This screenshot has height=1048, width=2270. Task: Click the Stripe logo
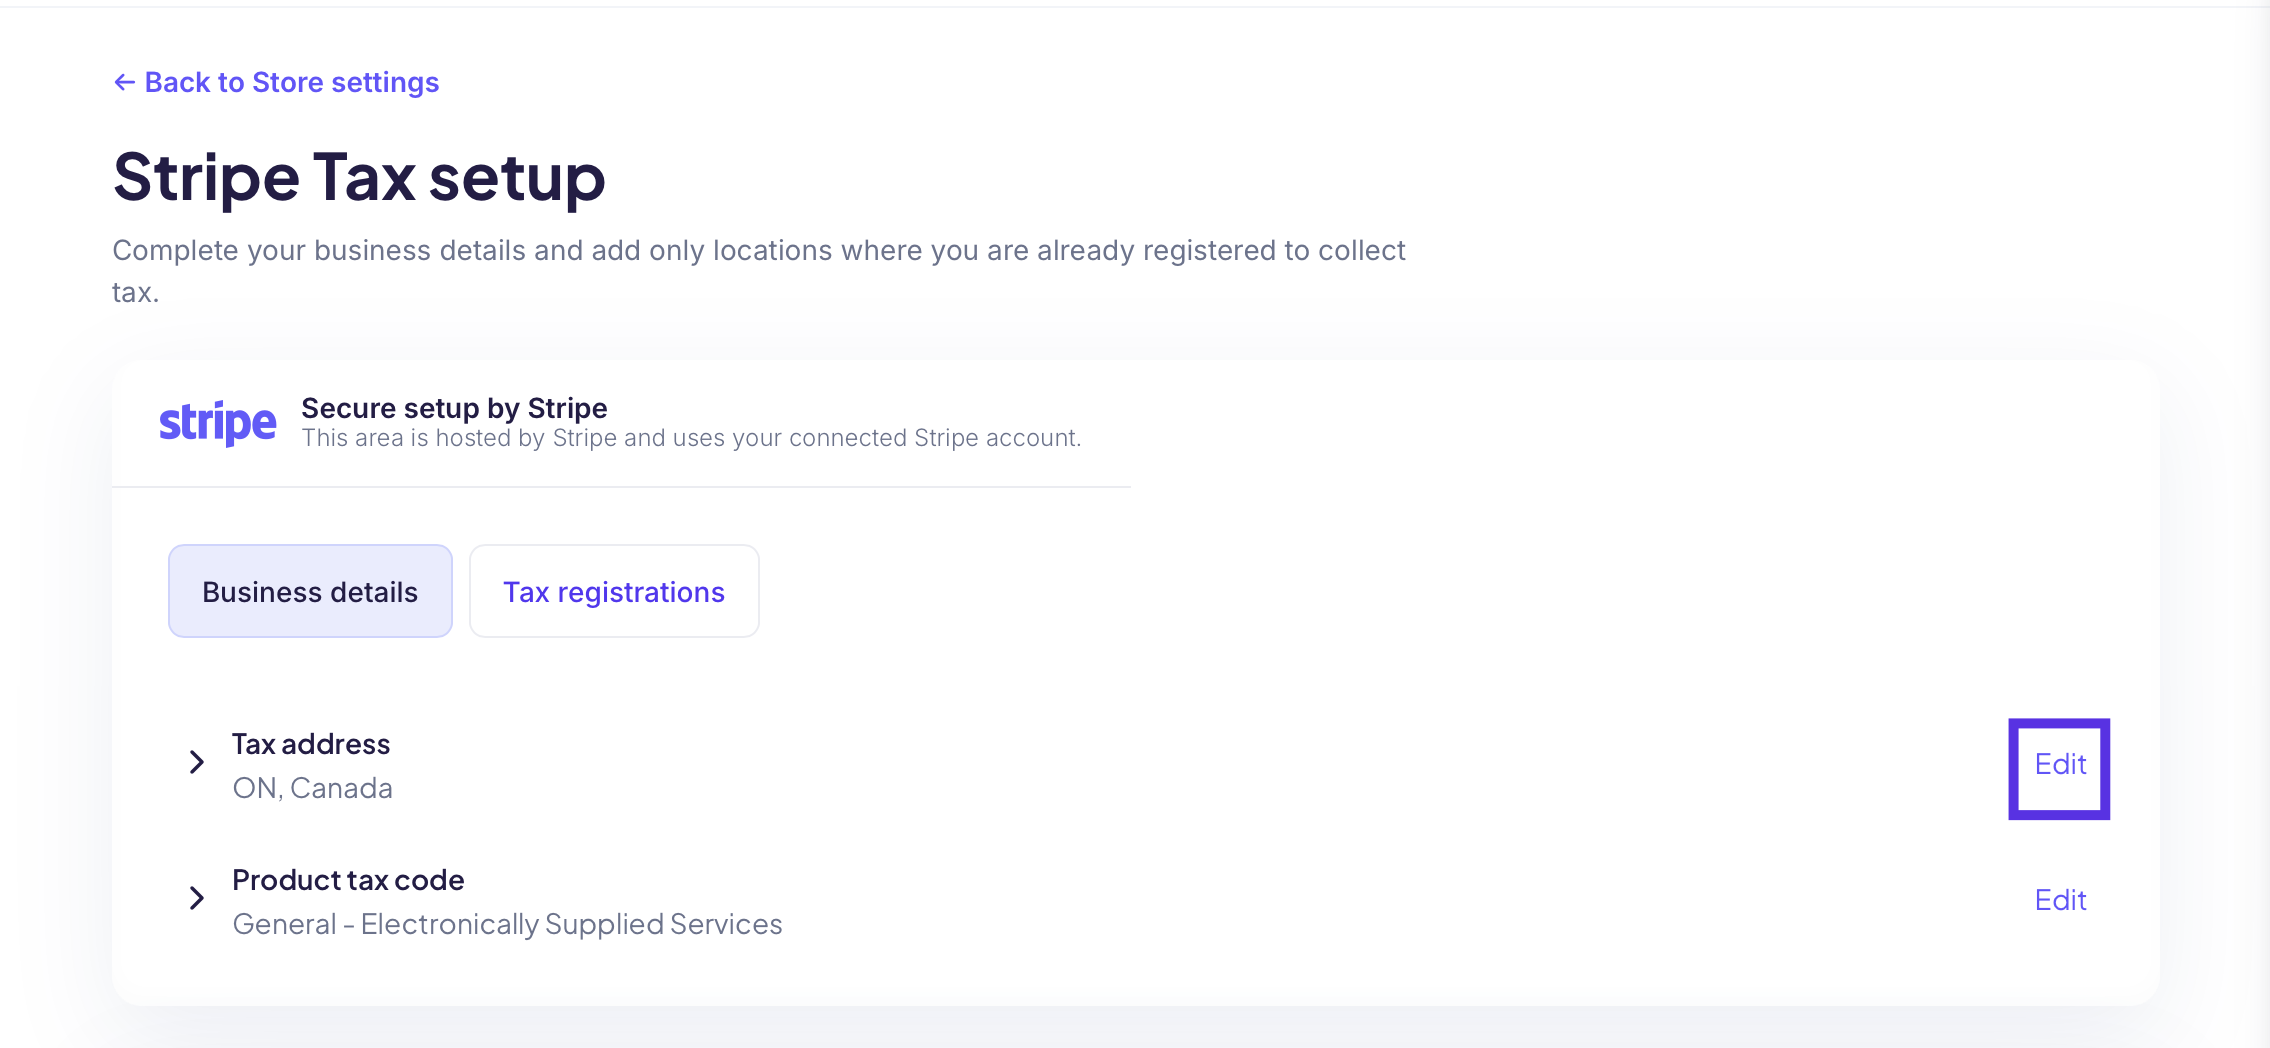218,423
